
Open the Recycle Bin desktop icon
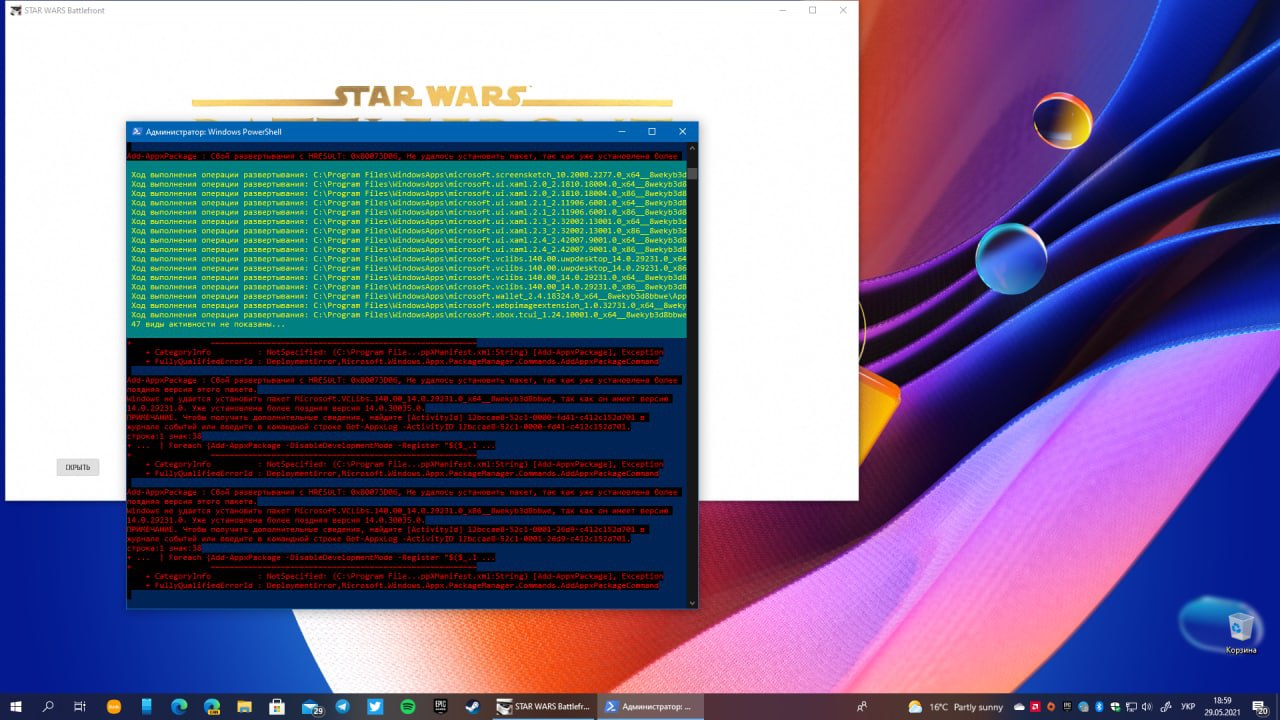click(1240, 632)
